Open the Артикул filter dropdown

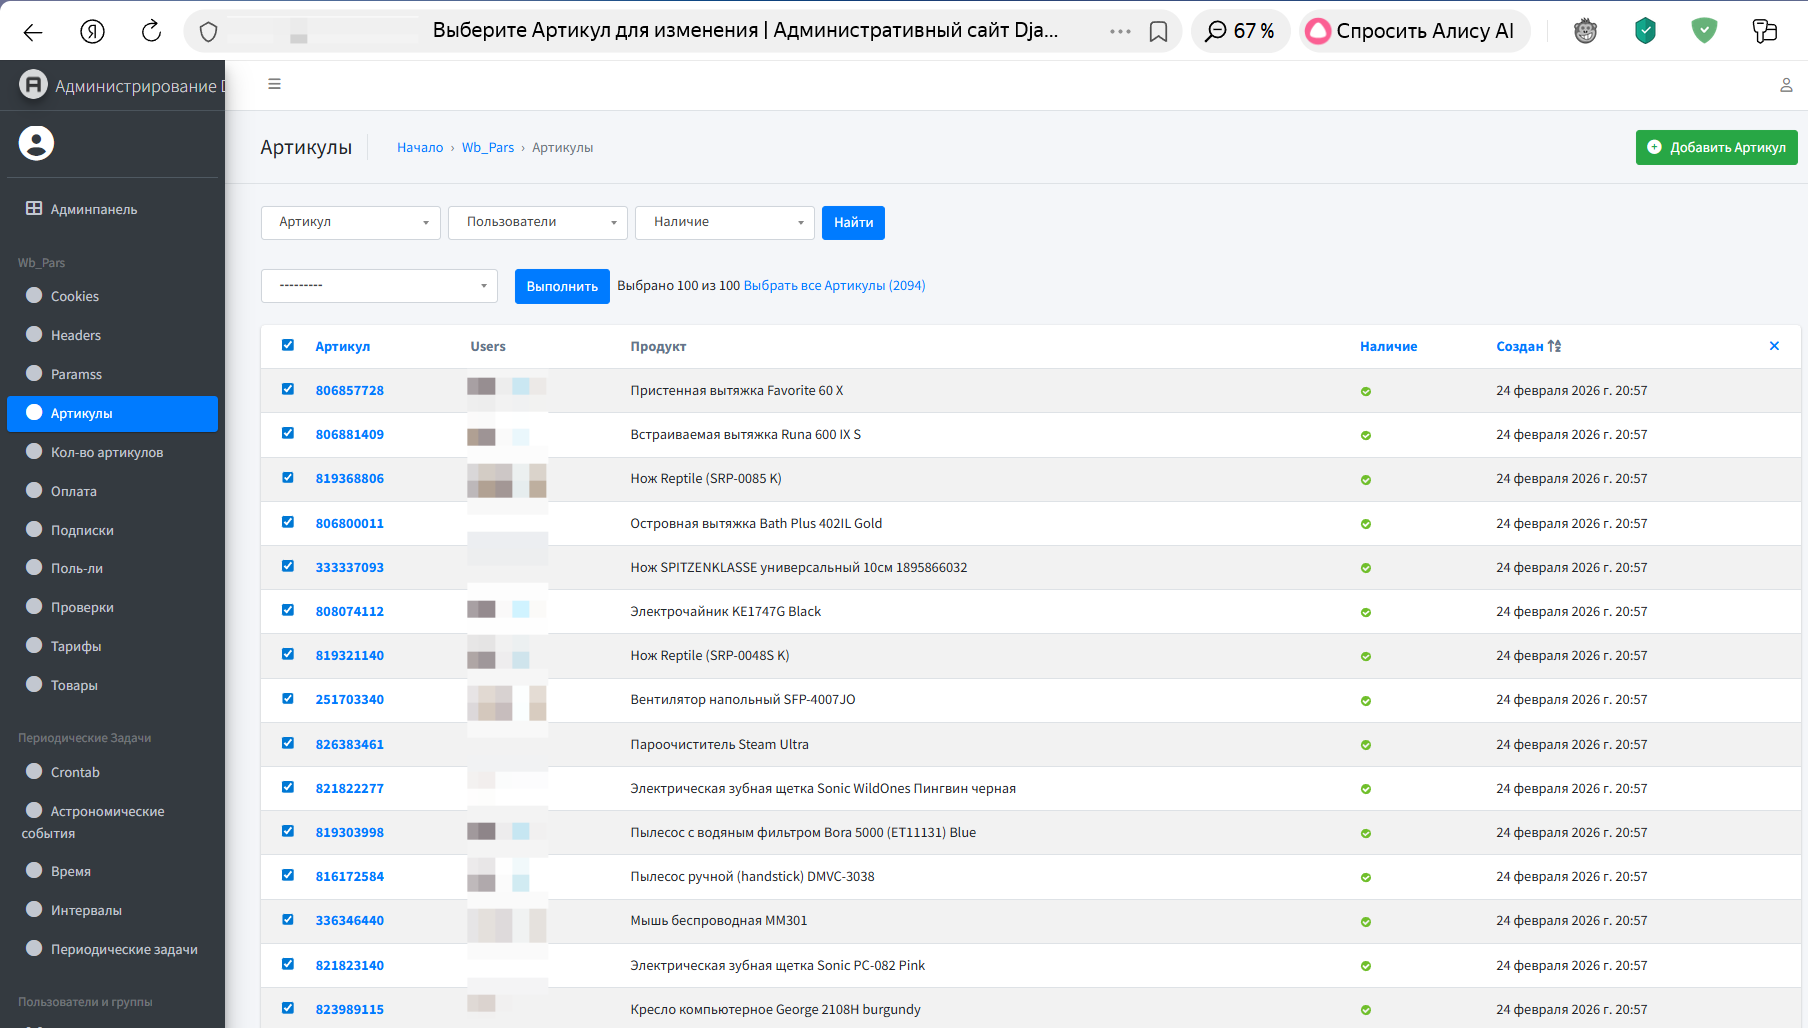(351, 222)
